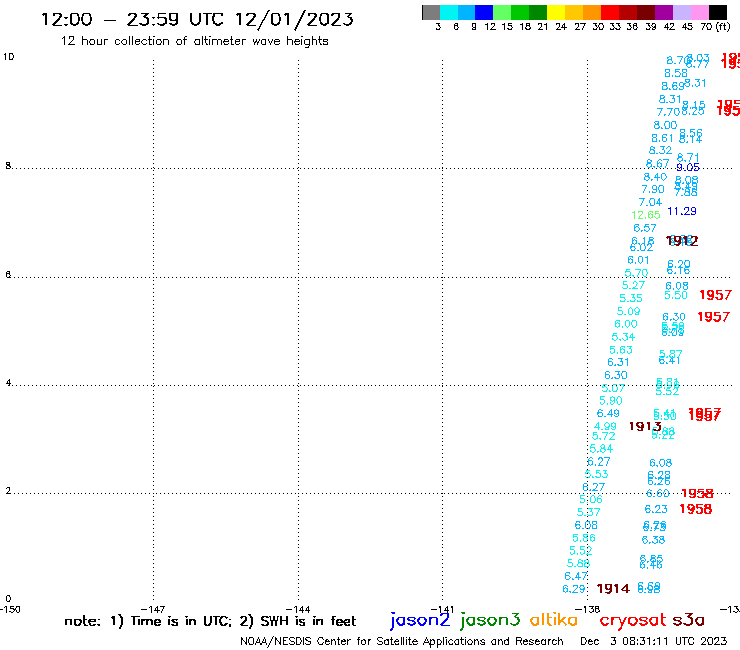Viewport: 740px width, 650px height.
Task: Click the 'Dec 3 08:31:11 UTC 2023' timestamp
Action: point(654,641)
